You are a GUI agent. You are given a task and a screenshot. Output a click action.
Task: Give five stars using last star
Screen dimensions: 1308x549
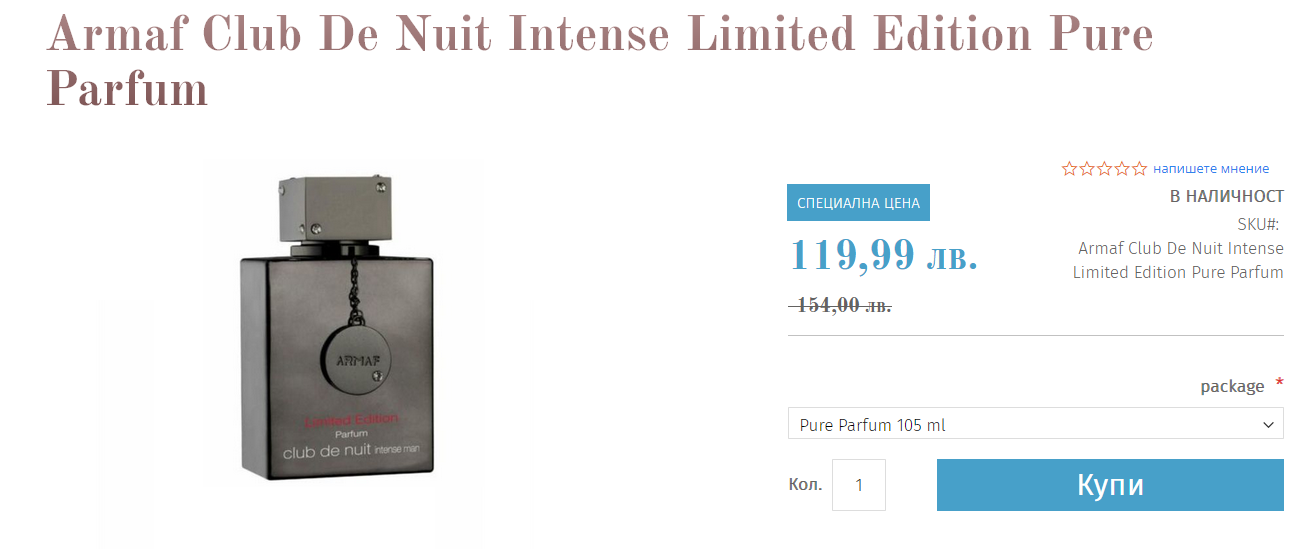(x=1138, y=169)
